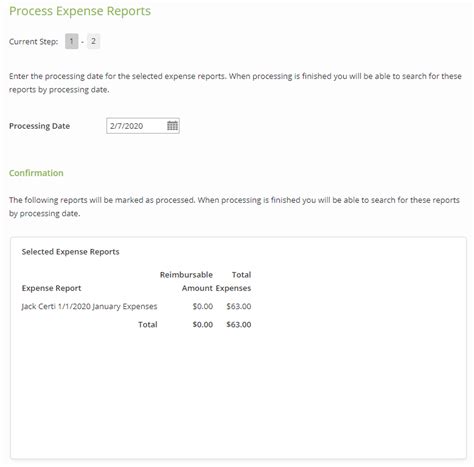
Task: Click the Selected Expense Reports panel title
Action: (x=70, y=252)
